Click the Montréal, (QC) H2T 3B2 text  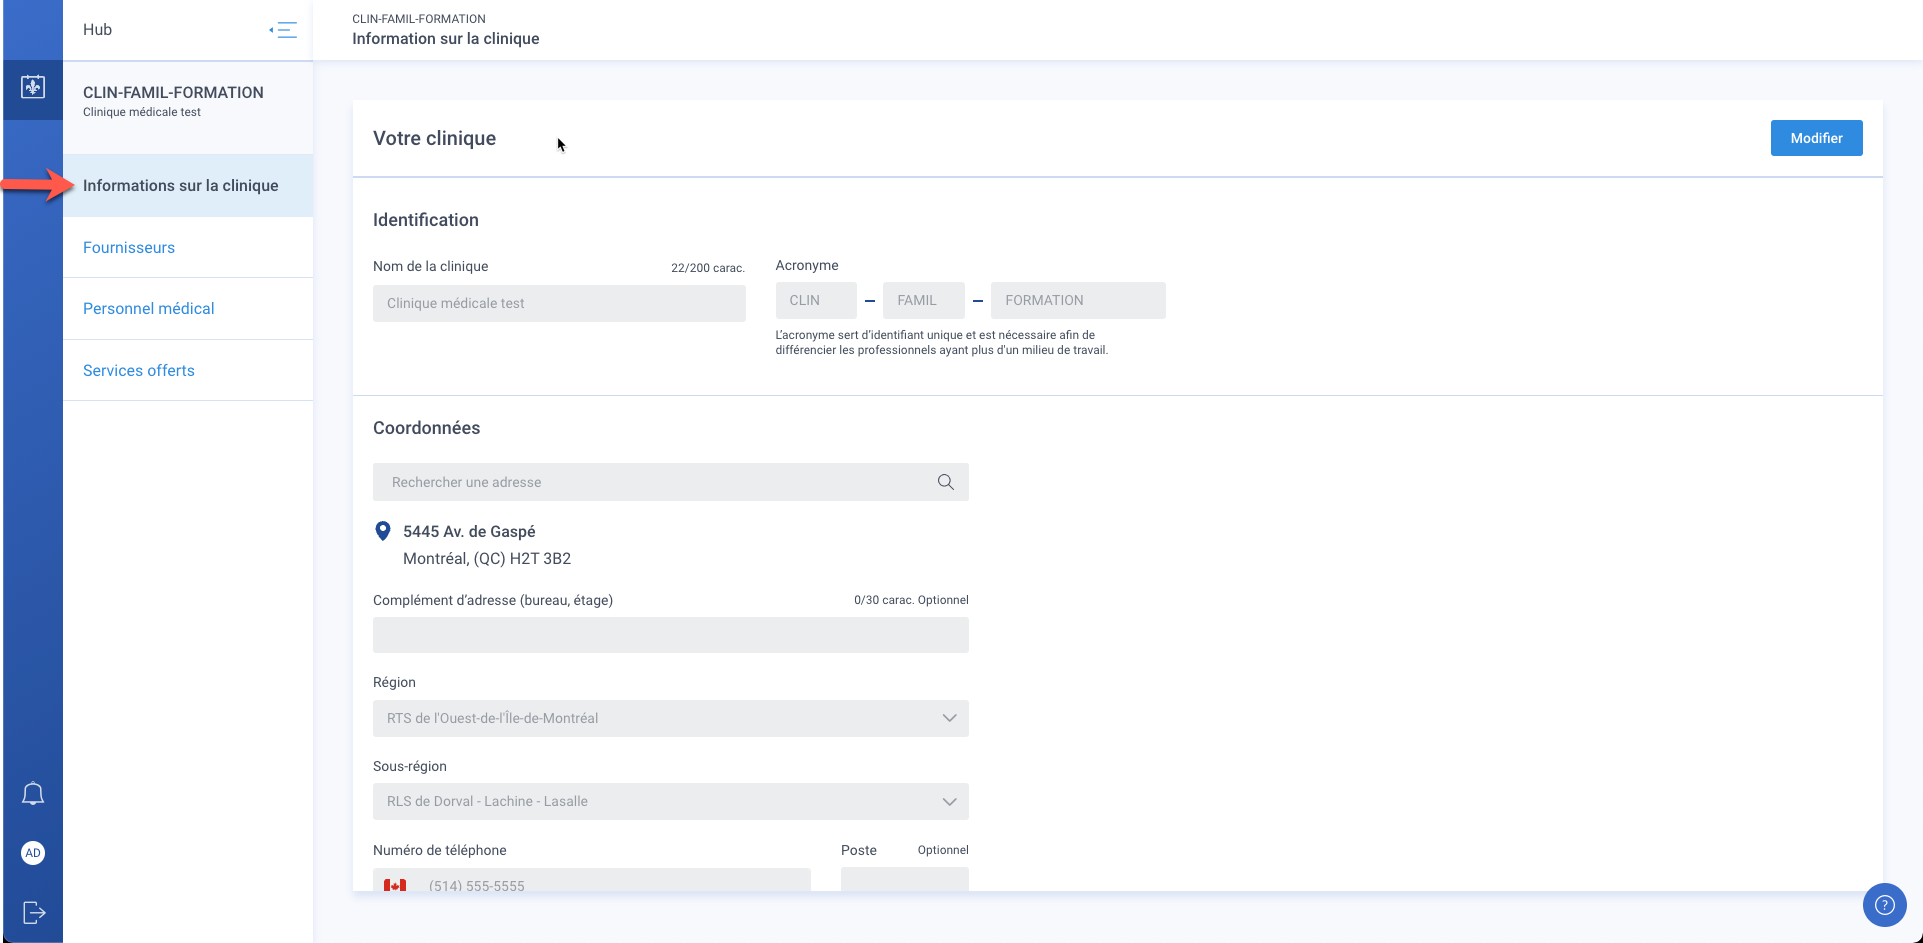(487, 559)
